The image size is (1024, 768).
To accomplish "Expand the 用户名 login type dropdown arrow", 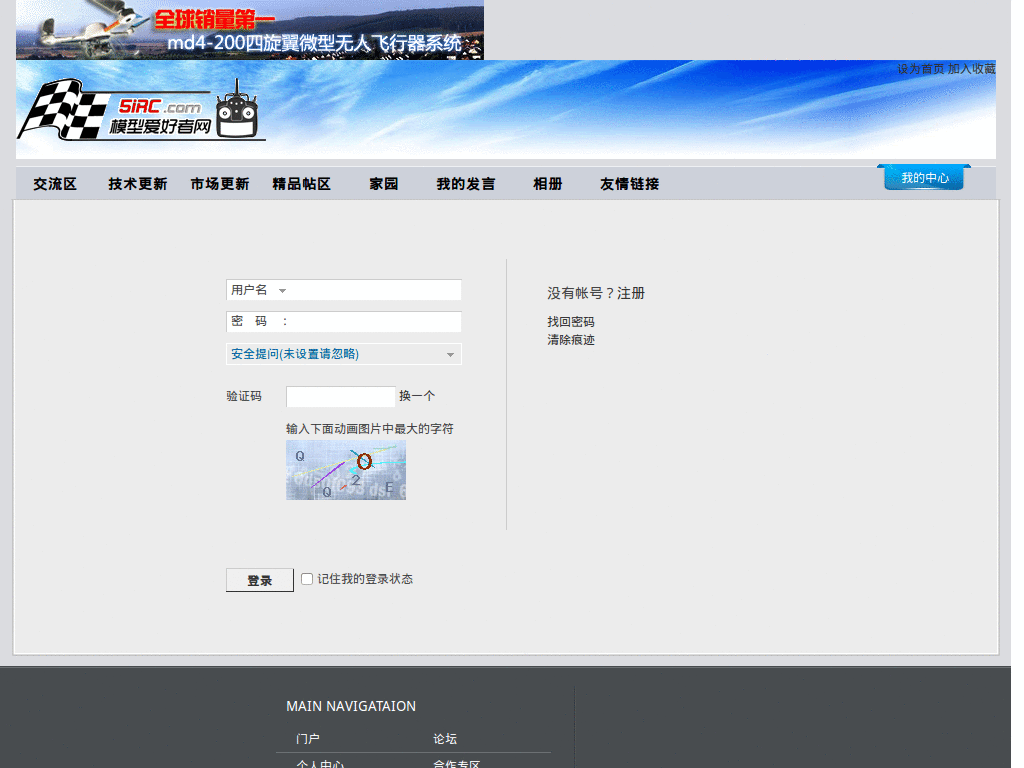I will [x=283, y=291].
